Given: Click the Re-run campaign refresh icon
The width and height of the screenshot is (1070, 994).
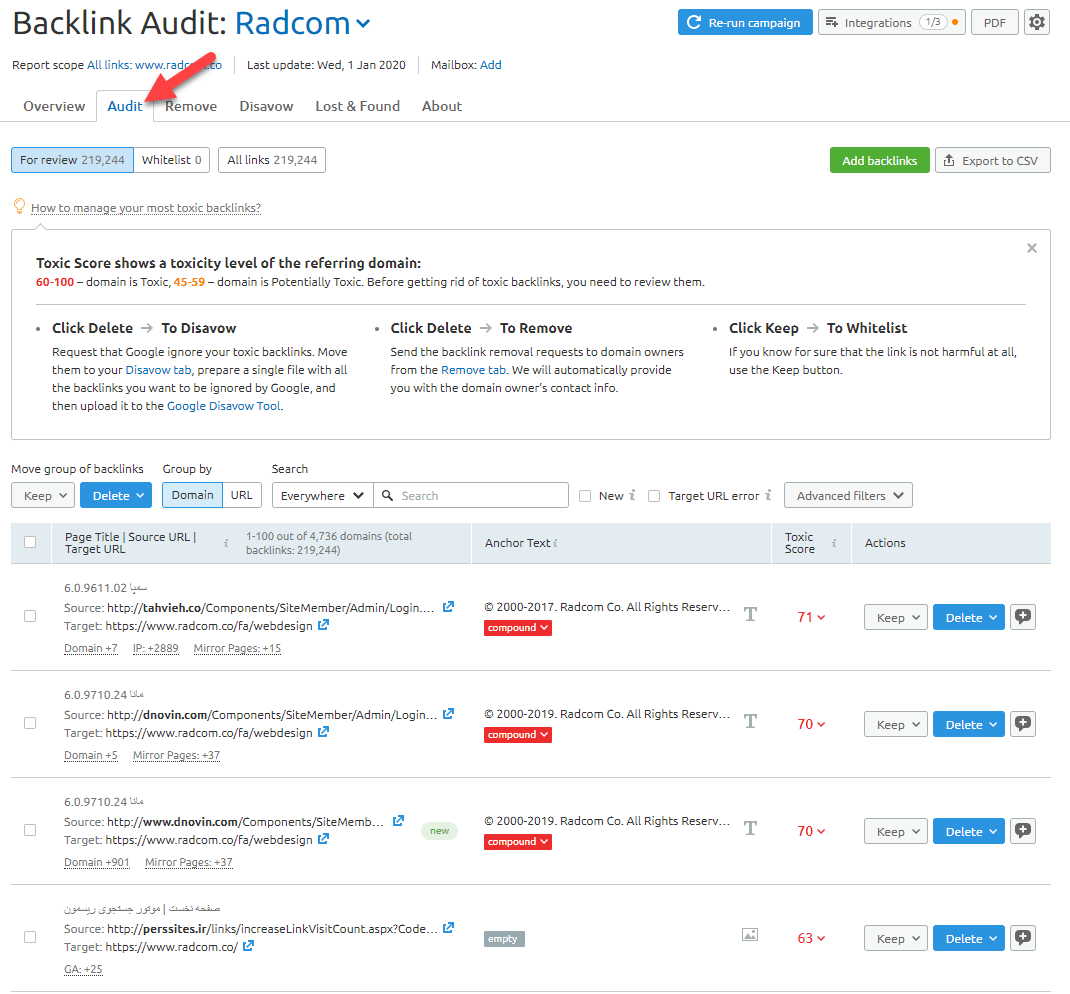Looking at the screenshot, I should coord(696,21).
